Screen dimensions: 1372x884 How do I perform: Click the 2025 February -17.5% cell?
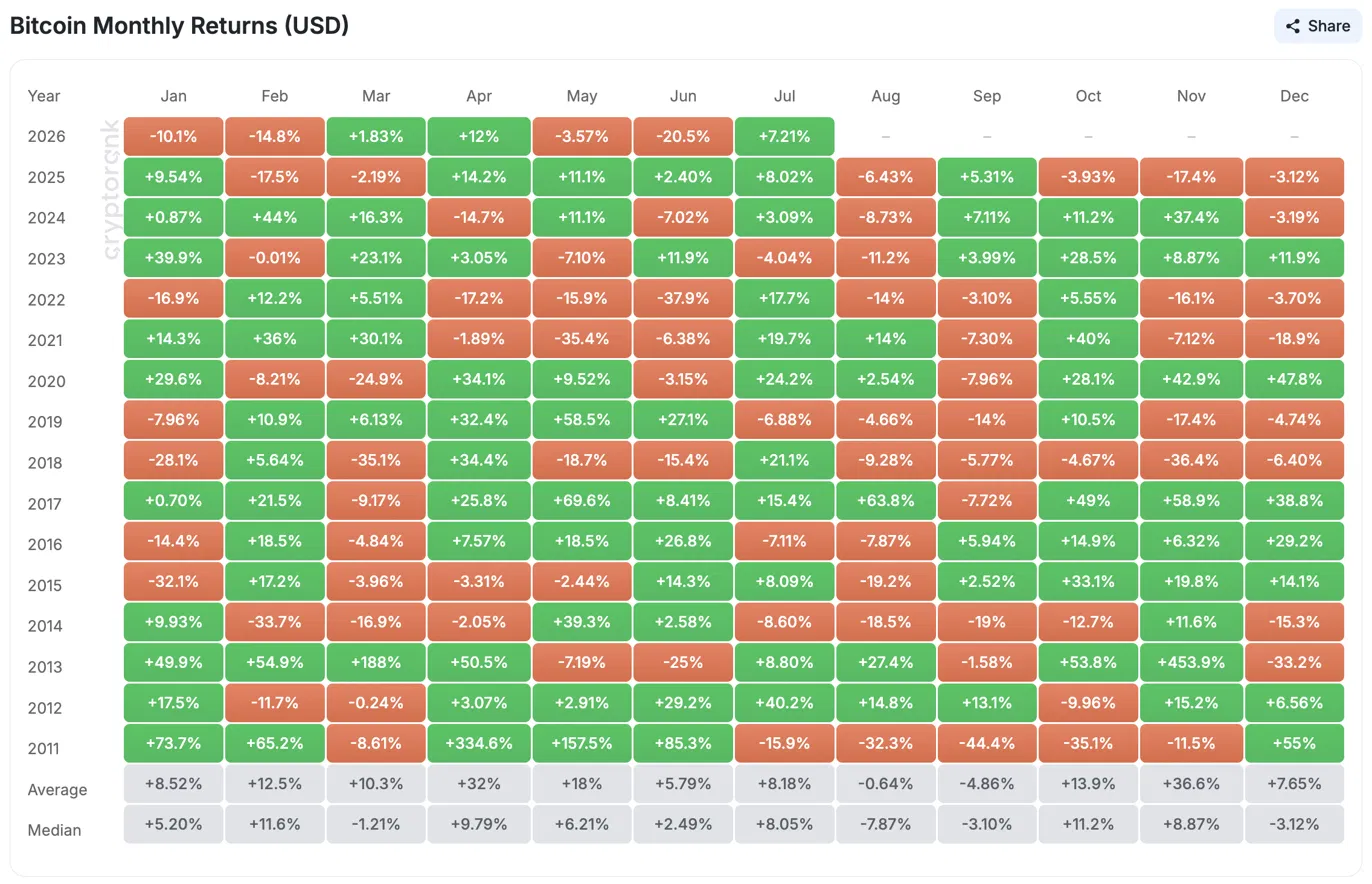click(x=275, y=177)
